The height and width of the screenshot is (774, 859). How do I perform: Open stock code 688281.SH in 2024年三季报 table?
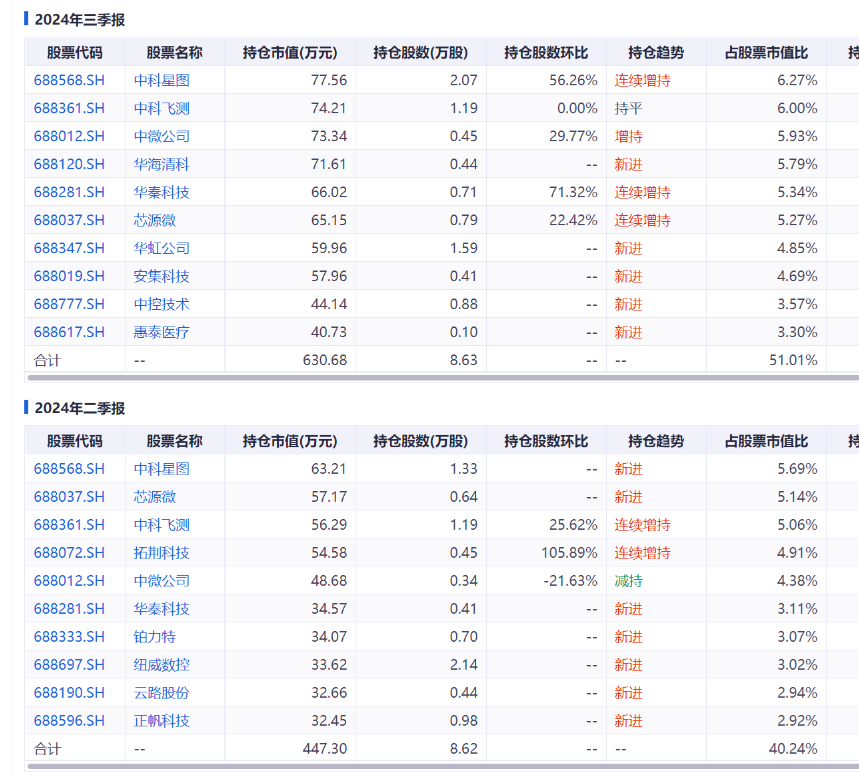click(69, 192)
